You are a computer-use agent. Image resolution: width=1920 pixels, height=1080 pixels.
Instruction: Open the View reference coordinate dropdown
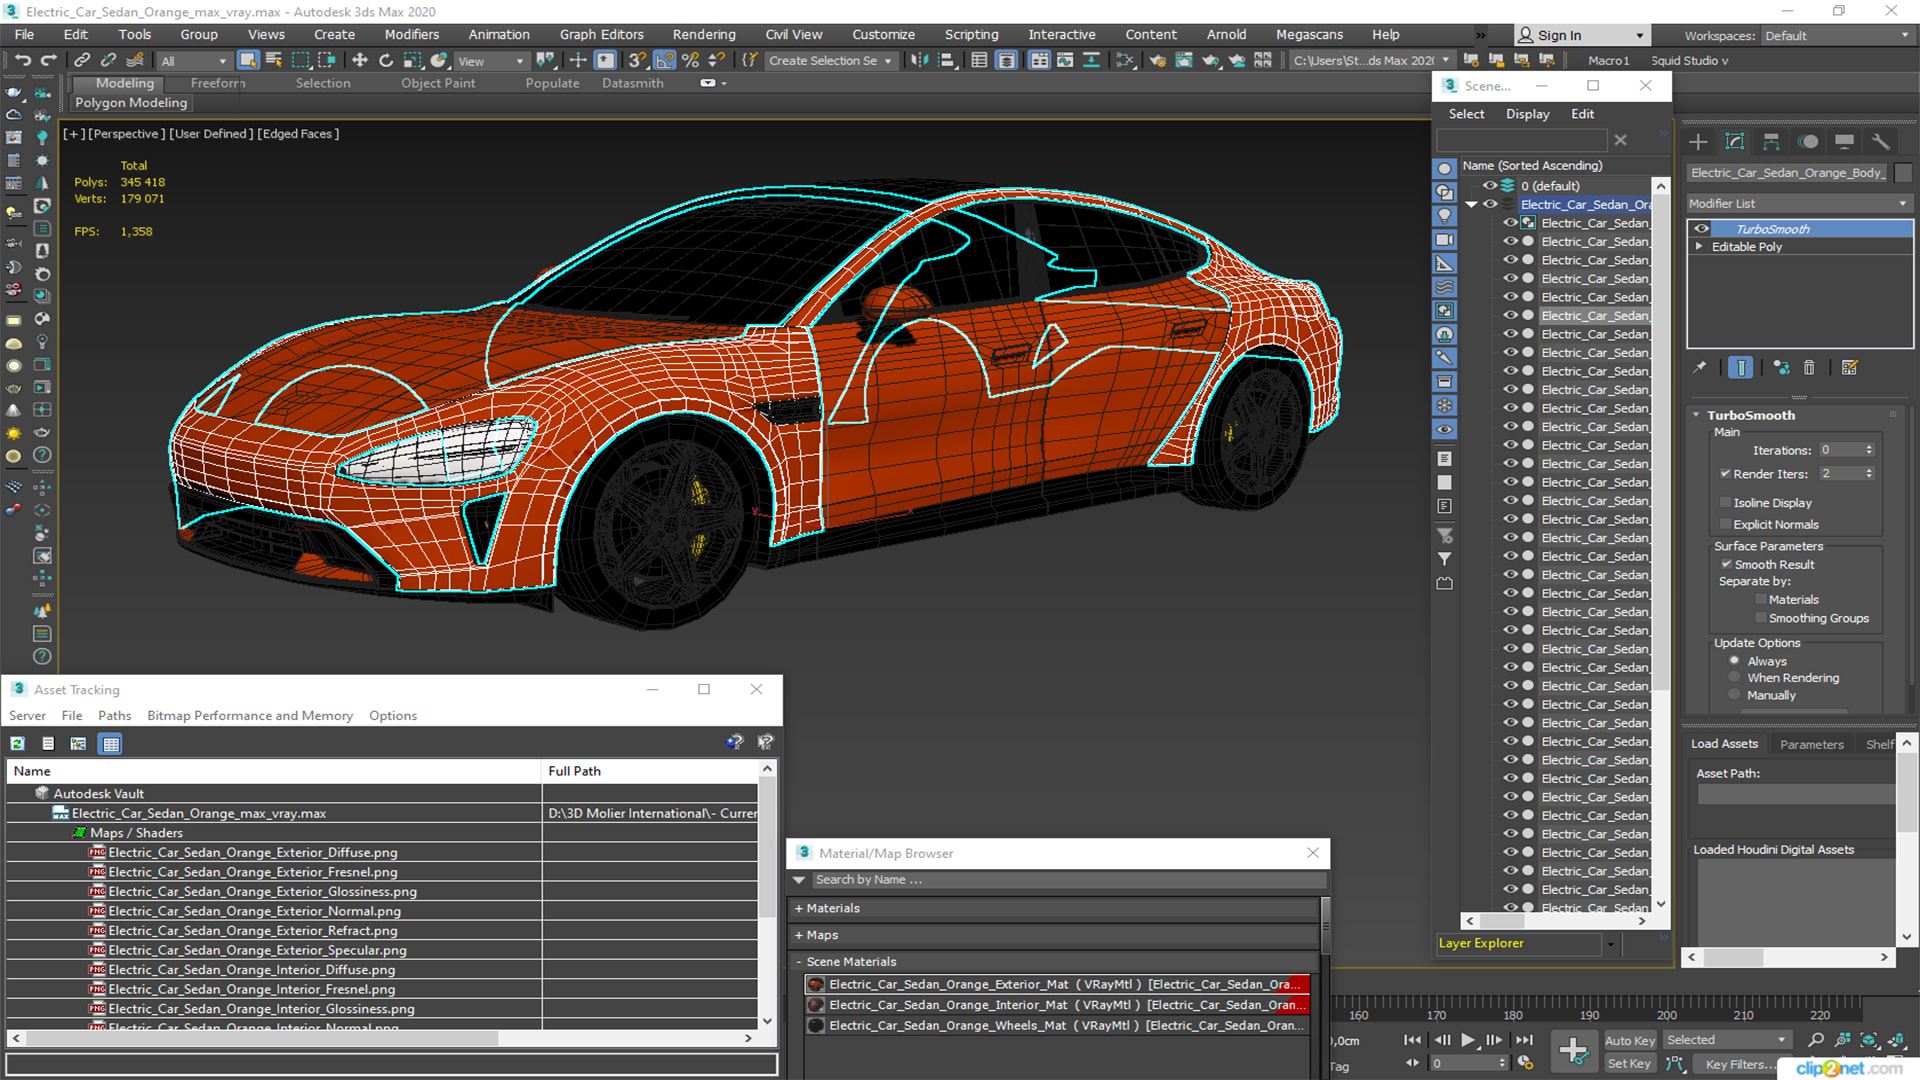pyautogui.click(x=490, y=61)
